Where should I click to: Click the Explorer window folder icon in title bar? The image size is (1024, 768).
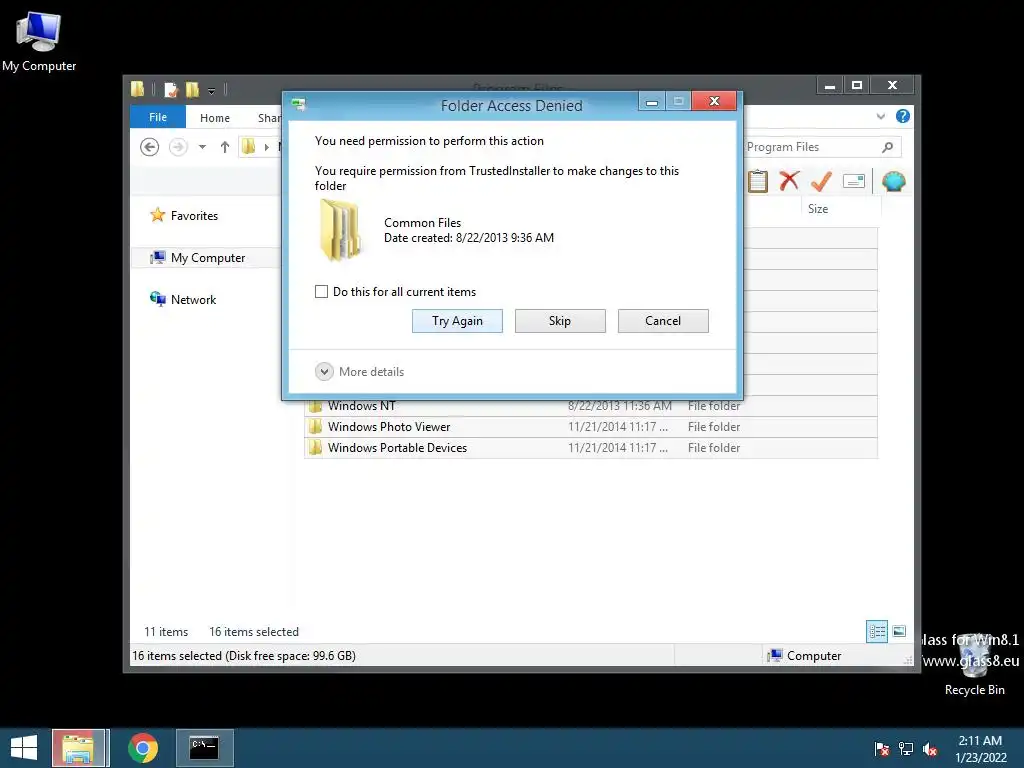point(138,89)
